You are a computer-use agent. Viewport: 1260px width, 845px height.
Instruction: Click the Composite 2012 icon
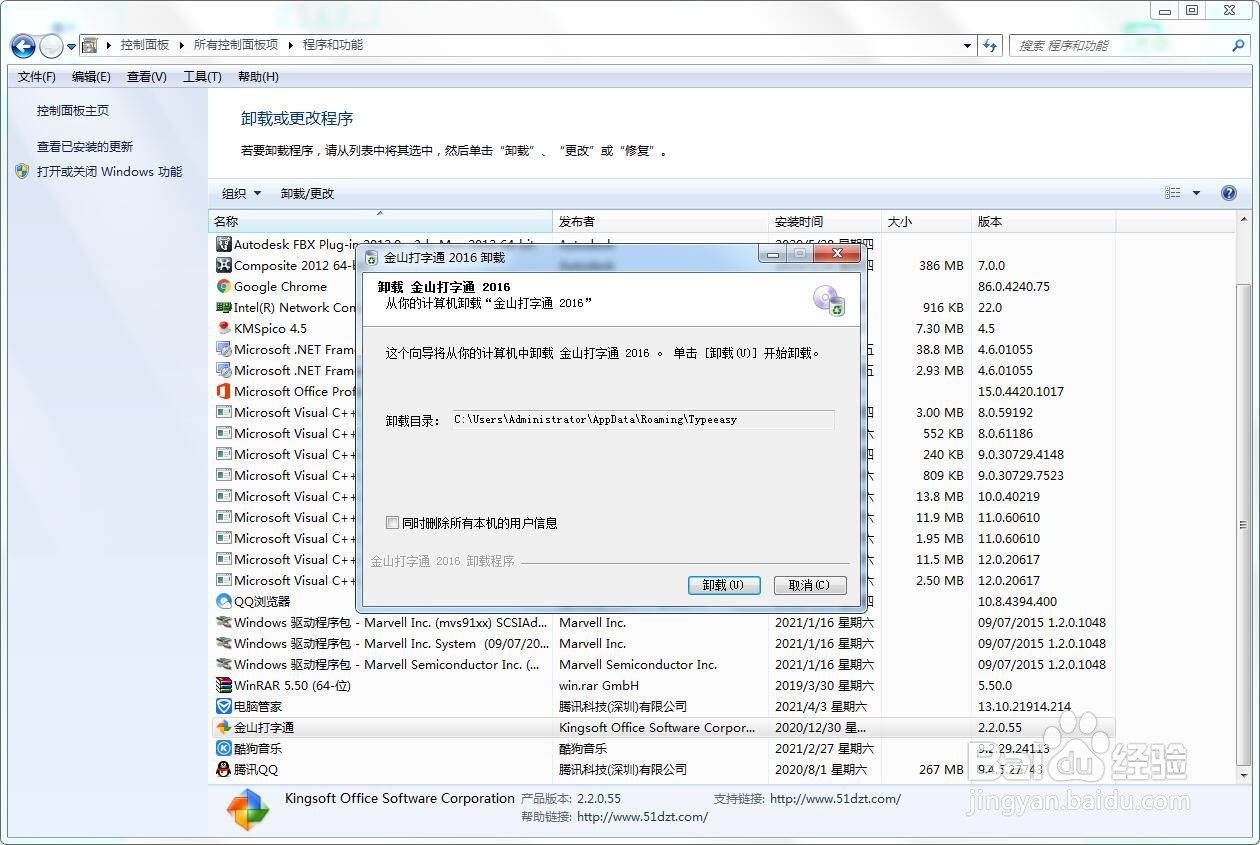pos(224,265)
